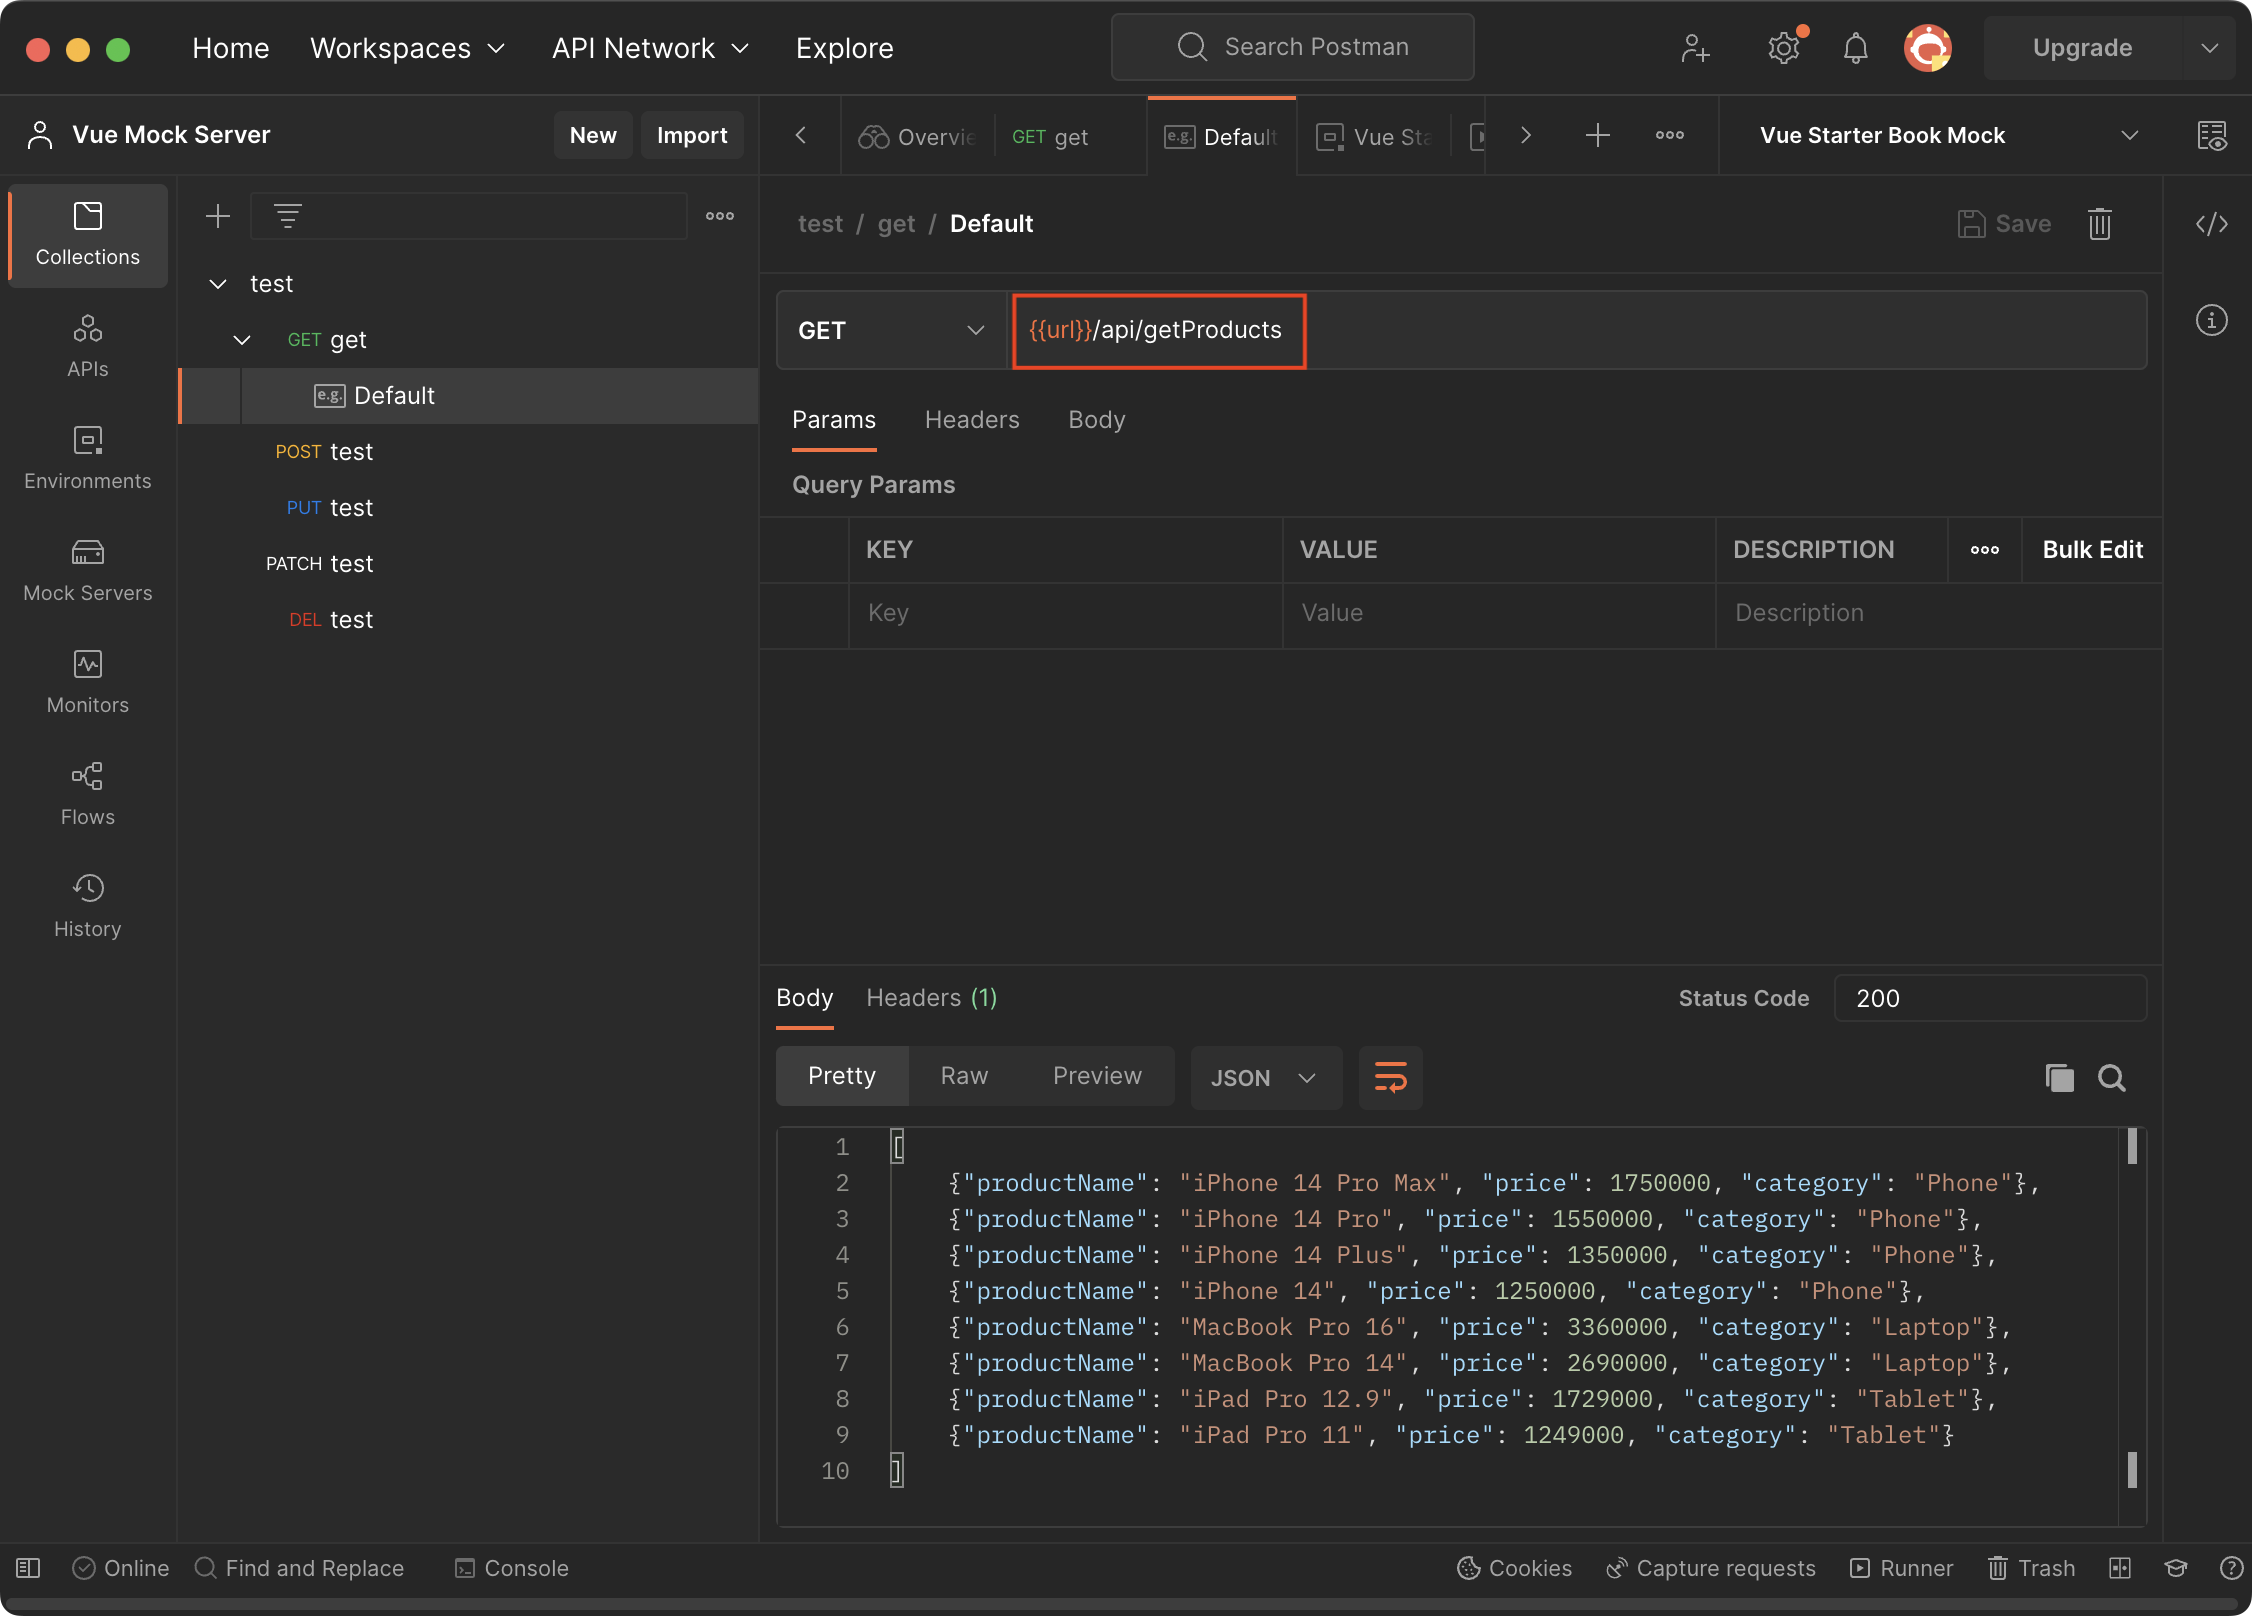
Task: Open the Upgrade dropdown arrow
Action: click(2210, 48)
